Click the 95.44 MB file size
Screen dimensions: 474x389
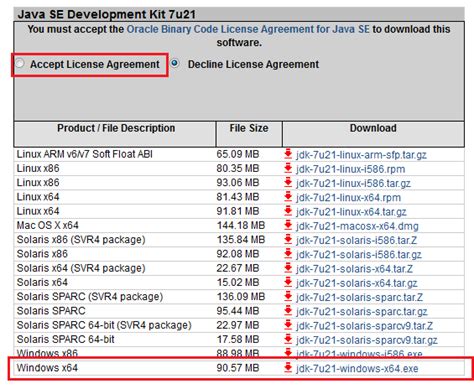click(x=238, y=311)
